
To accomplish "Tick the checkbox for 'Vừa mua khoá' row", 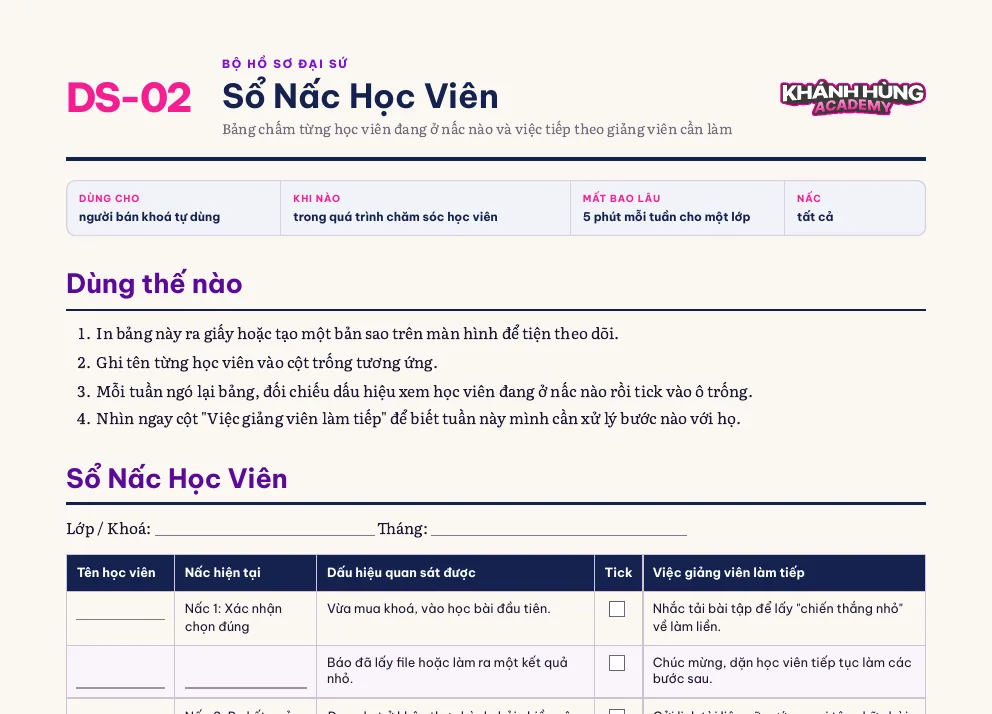I will [617, 608].
